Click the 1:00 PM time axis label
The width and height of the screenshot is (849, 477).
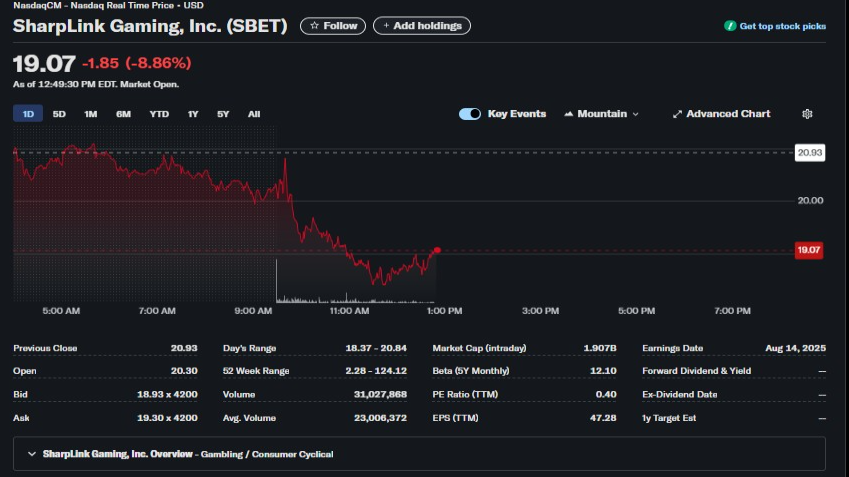[445, 311]
